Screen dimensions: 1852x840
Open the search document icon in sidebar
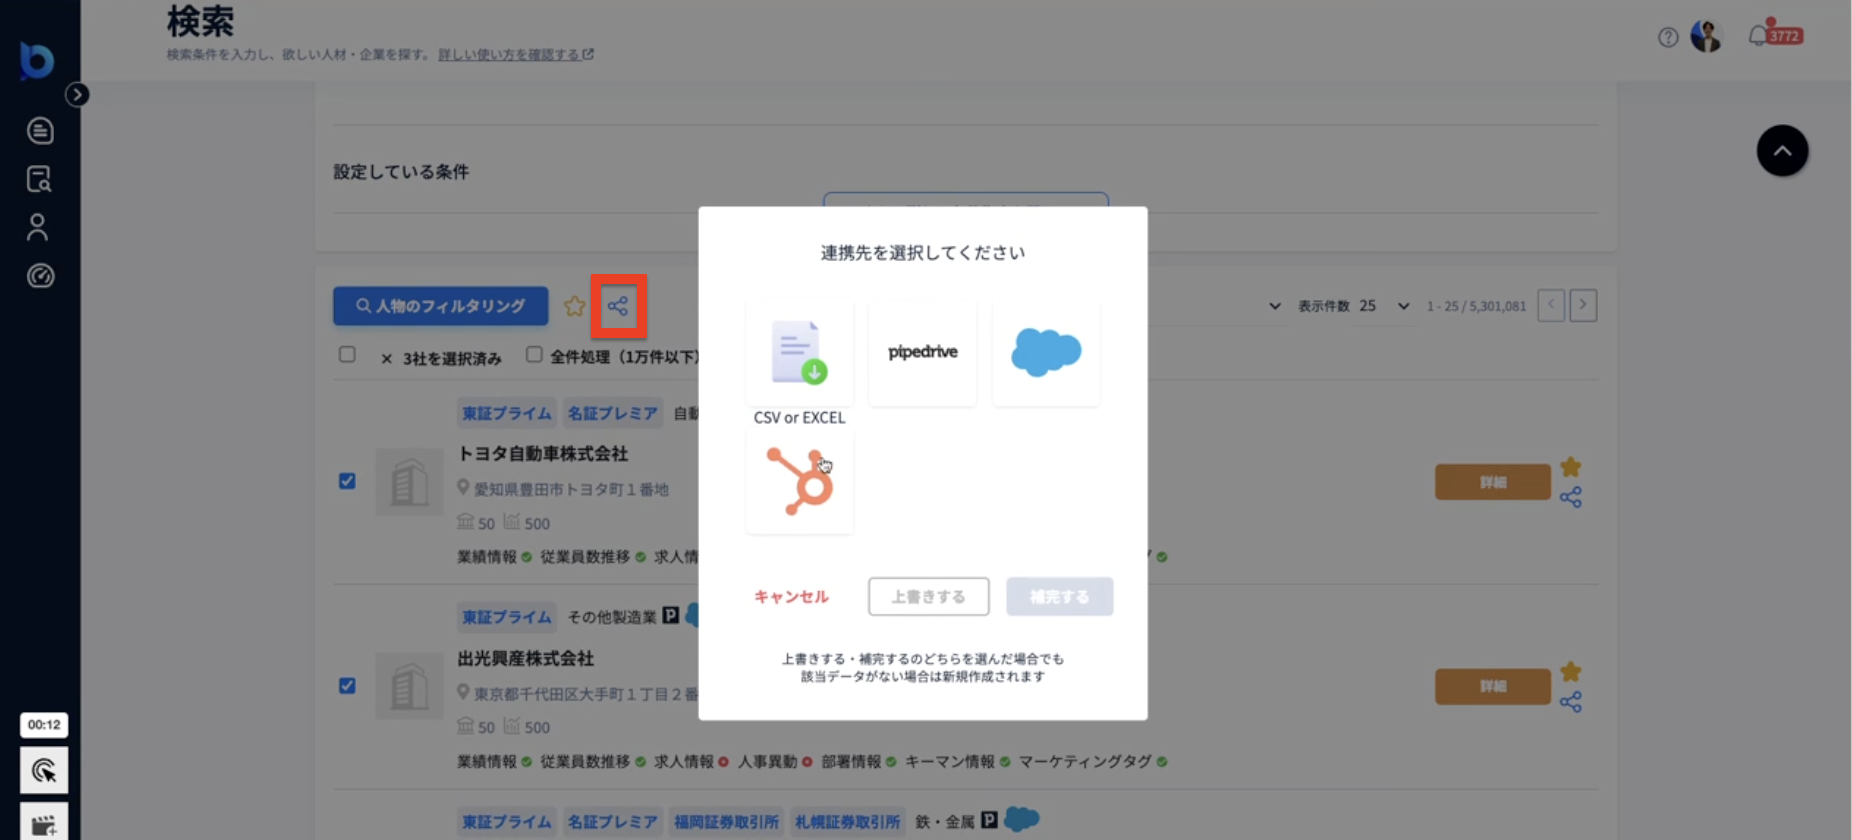pos(39,180)
